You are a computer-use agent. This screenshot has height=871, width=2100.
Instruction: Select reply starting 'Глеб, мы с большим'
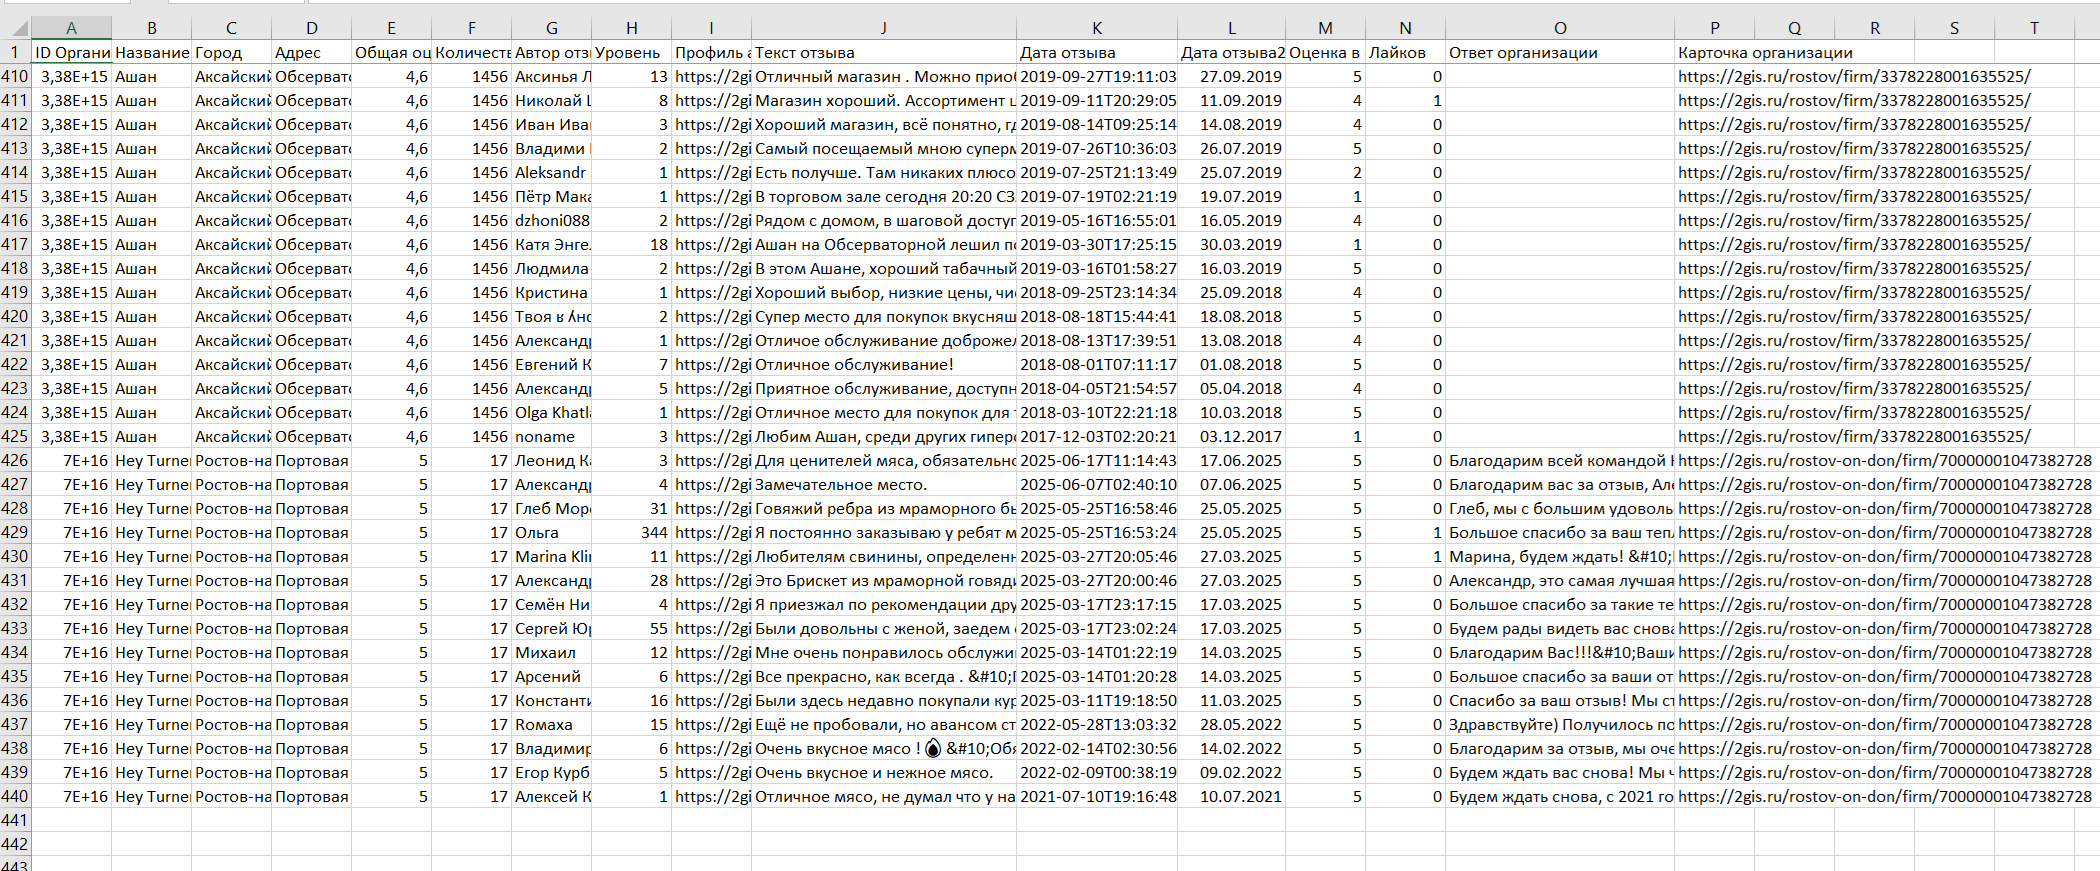(x=1560, y=508)
